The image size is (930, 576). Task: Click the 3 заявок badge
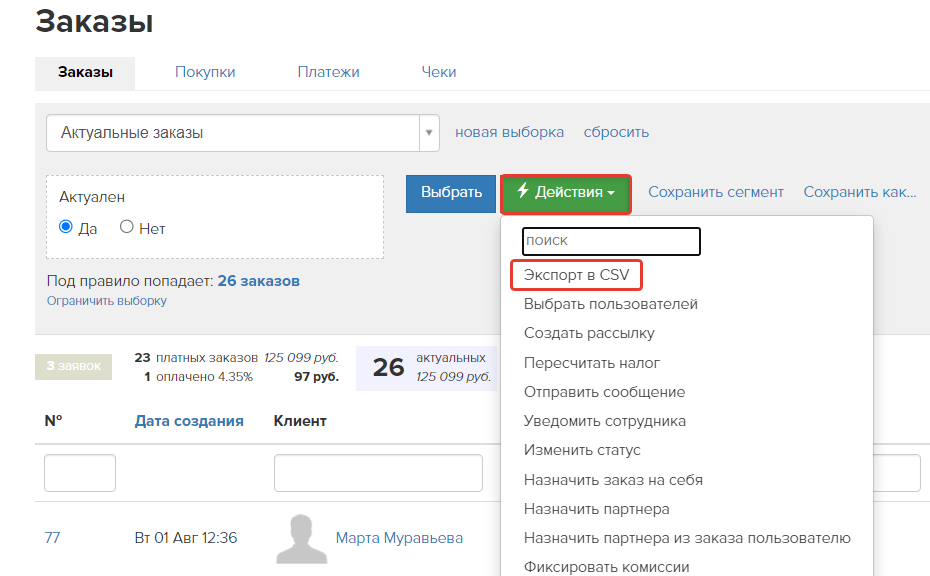(74, 367)
